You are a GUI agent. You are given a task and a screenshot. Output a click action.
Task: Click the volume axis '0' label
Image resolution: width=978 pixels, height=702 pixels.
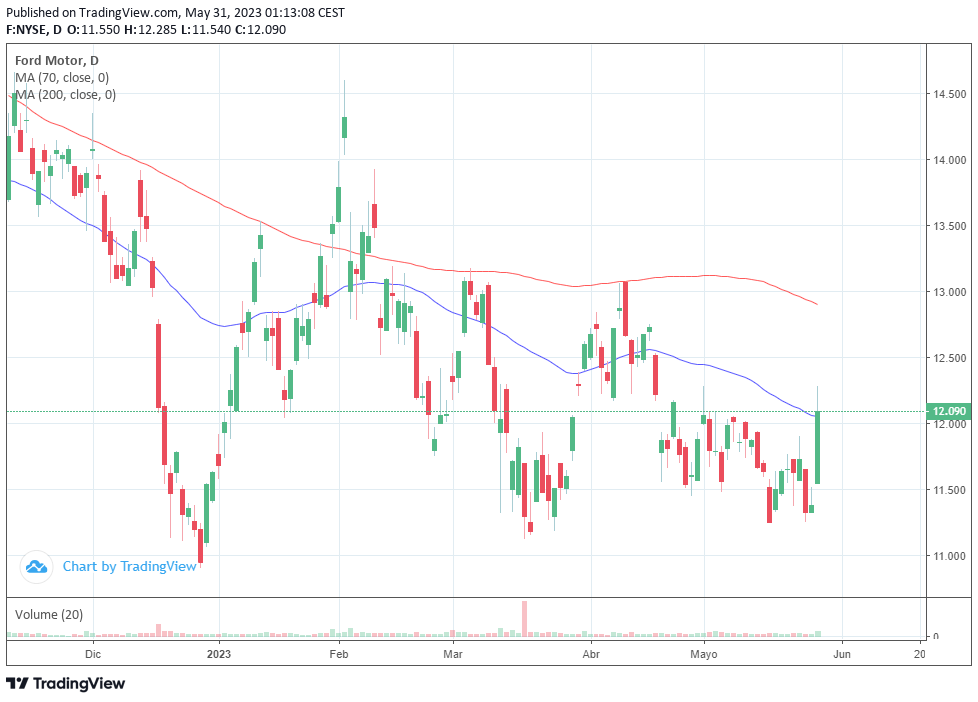click(x=936, y=636)
